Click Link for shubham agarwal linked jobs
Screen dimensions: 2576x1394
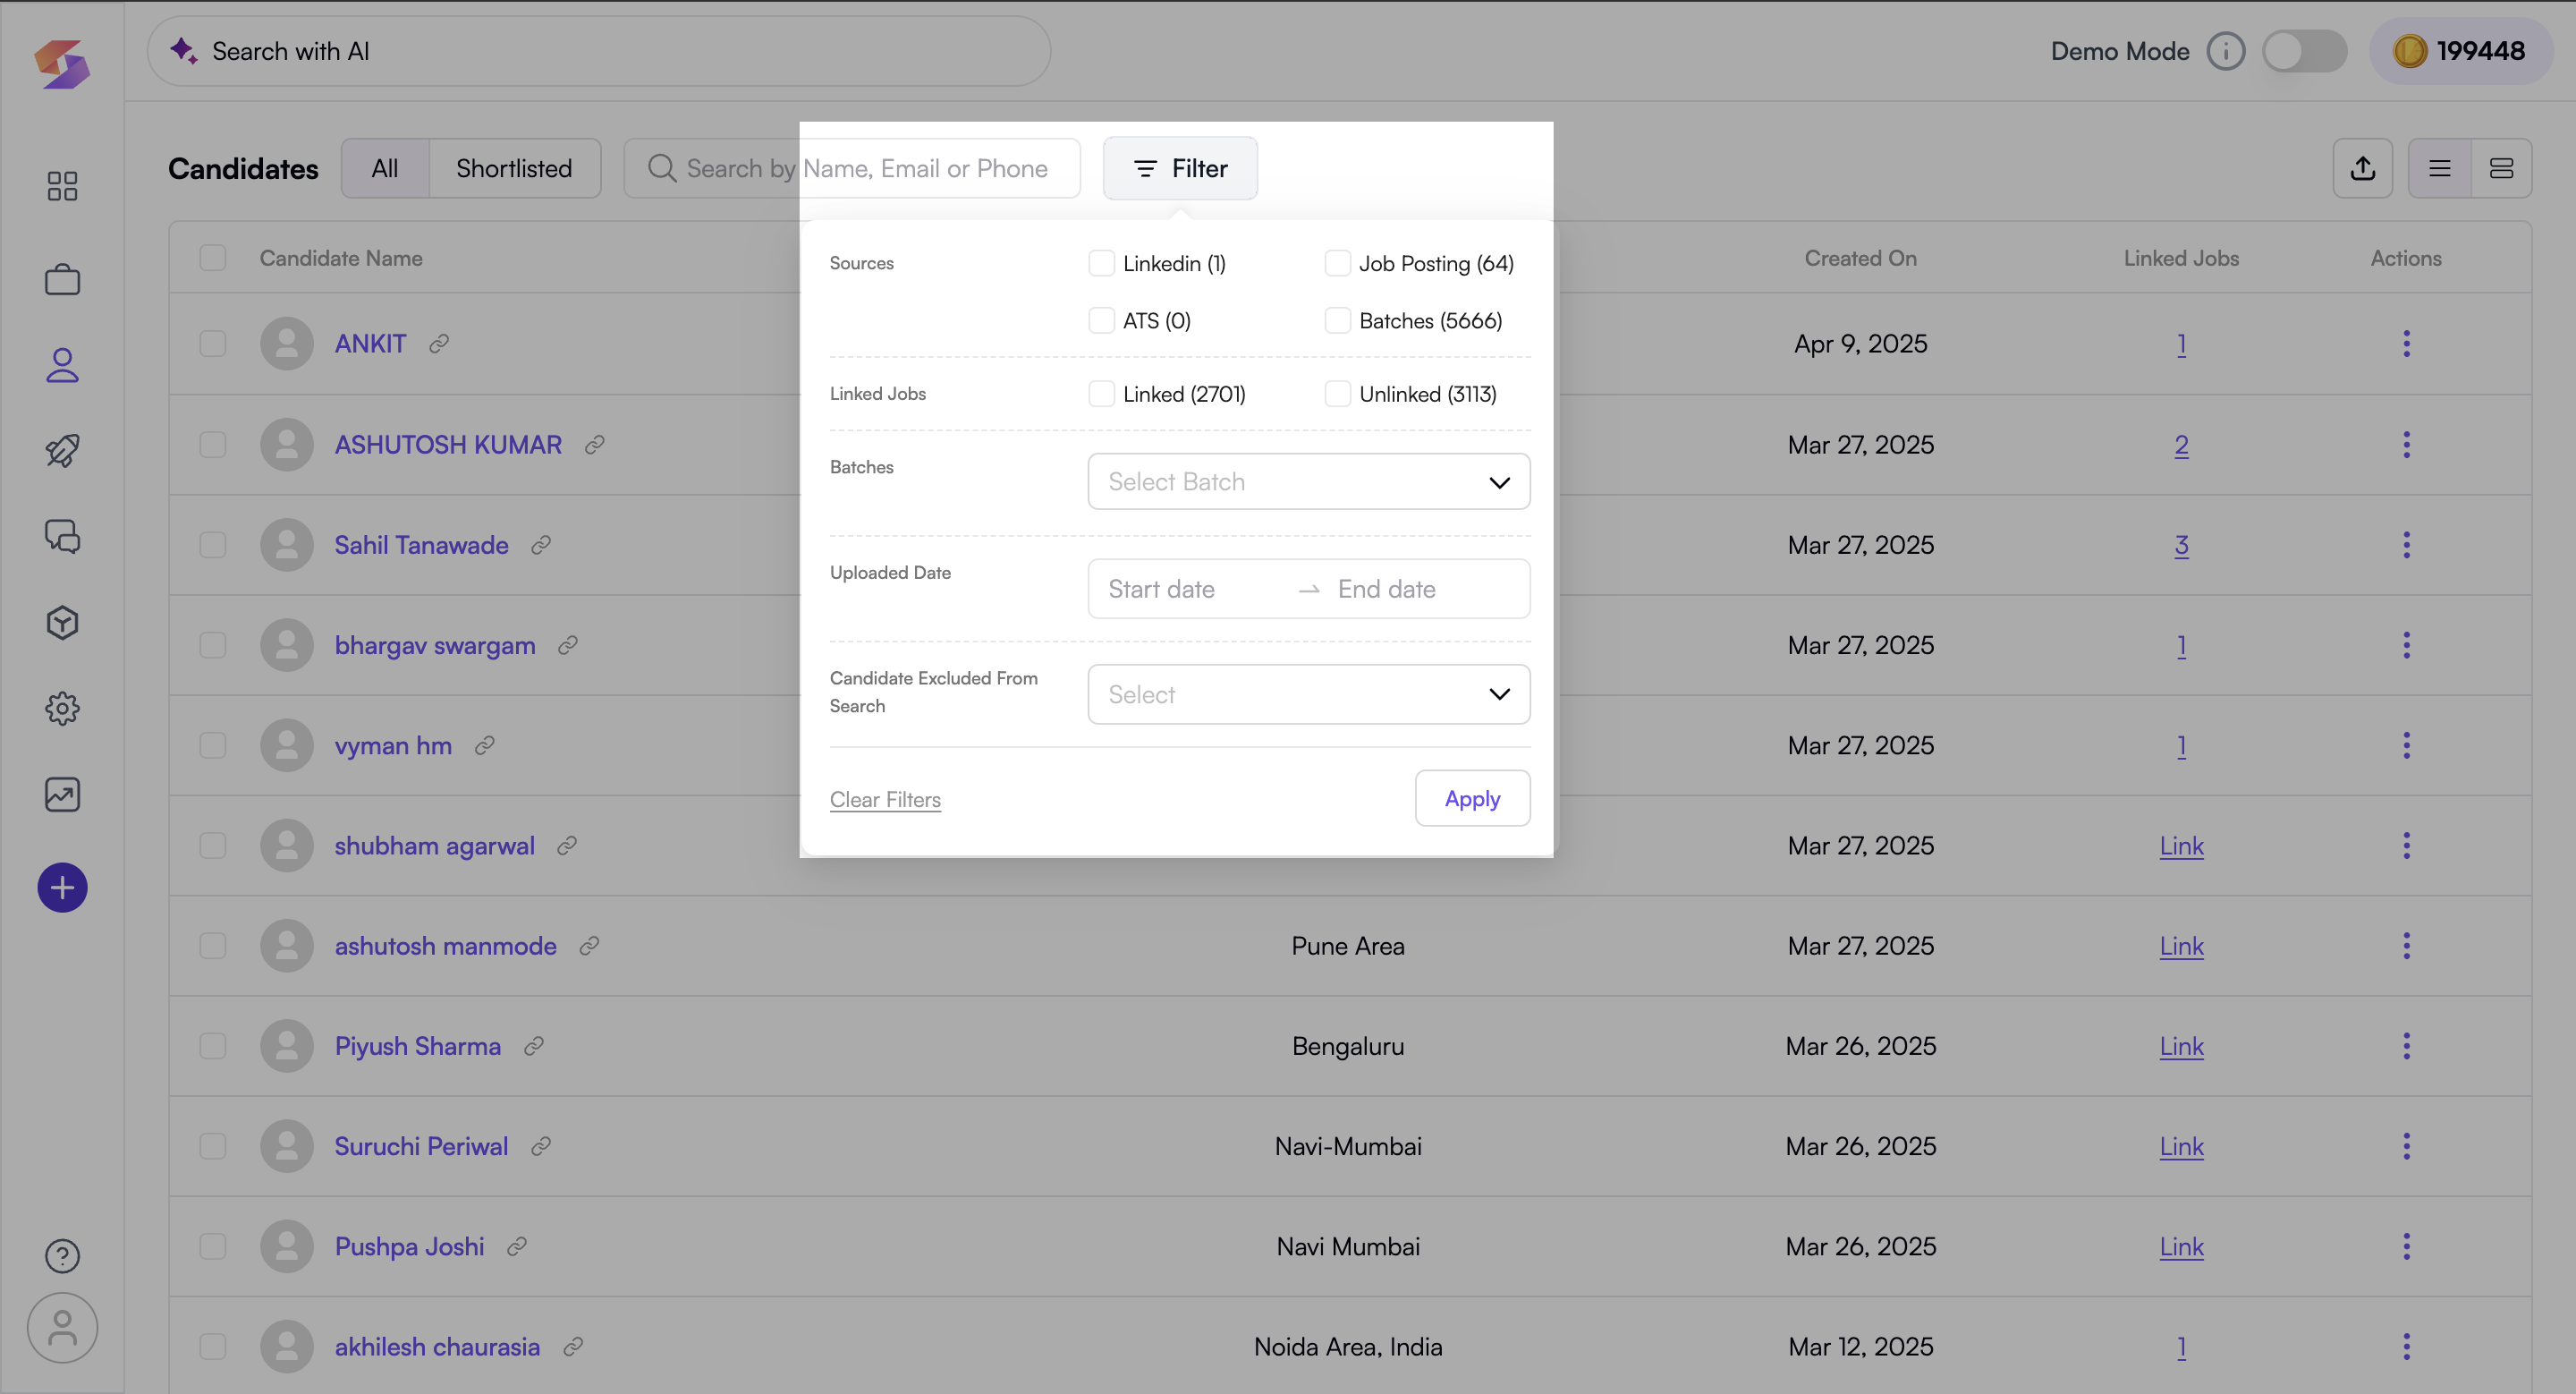2181,846
